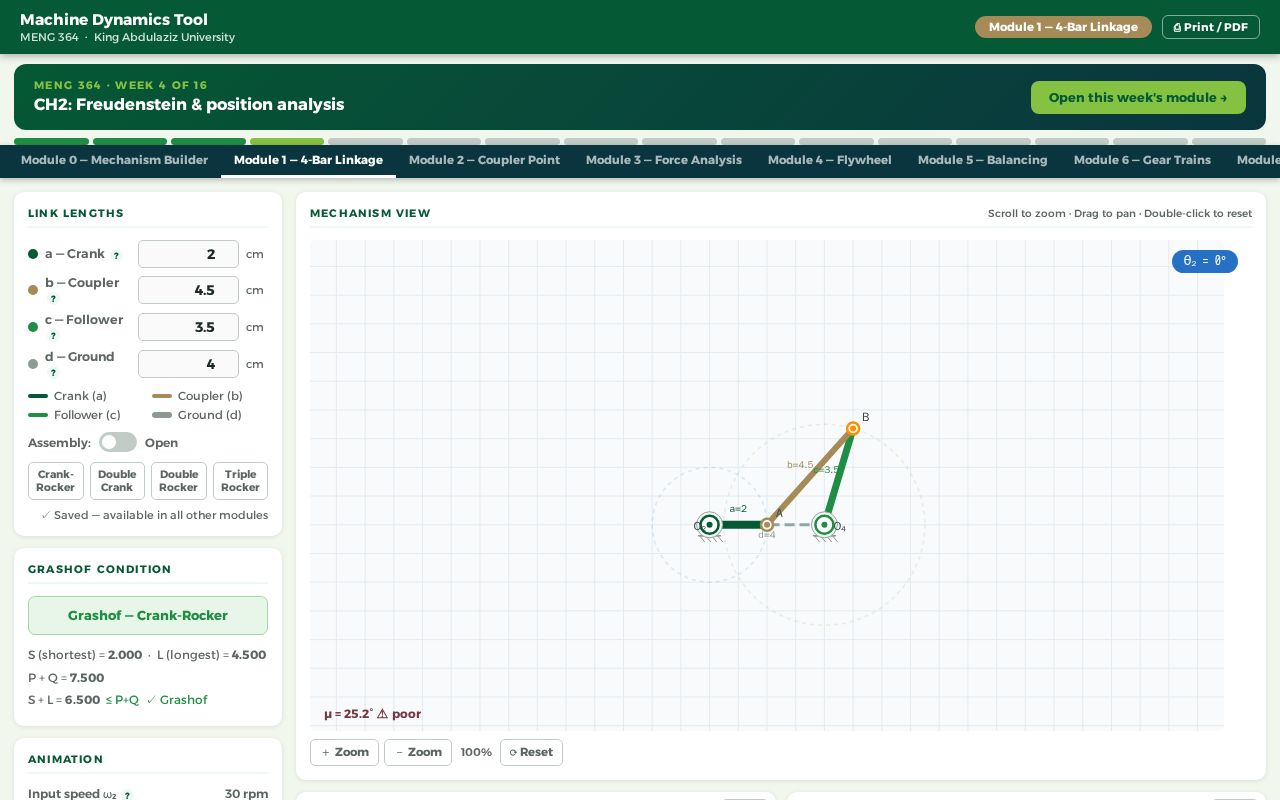Click the 100% zoom level readout

click(476, 752)
